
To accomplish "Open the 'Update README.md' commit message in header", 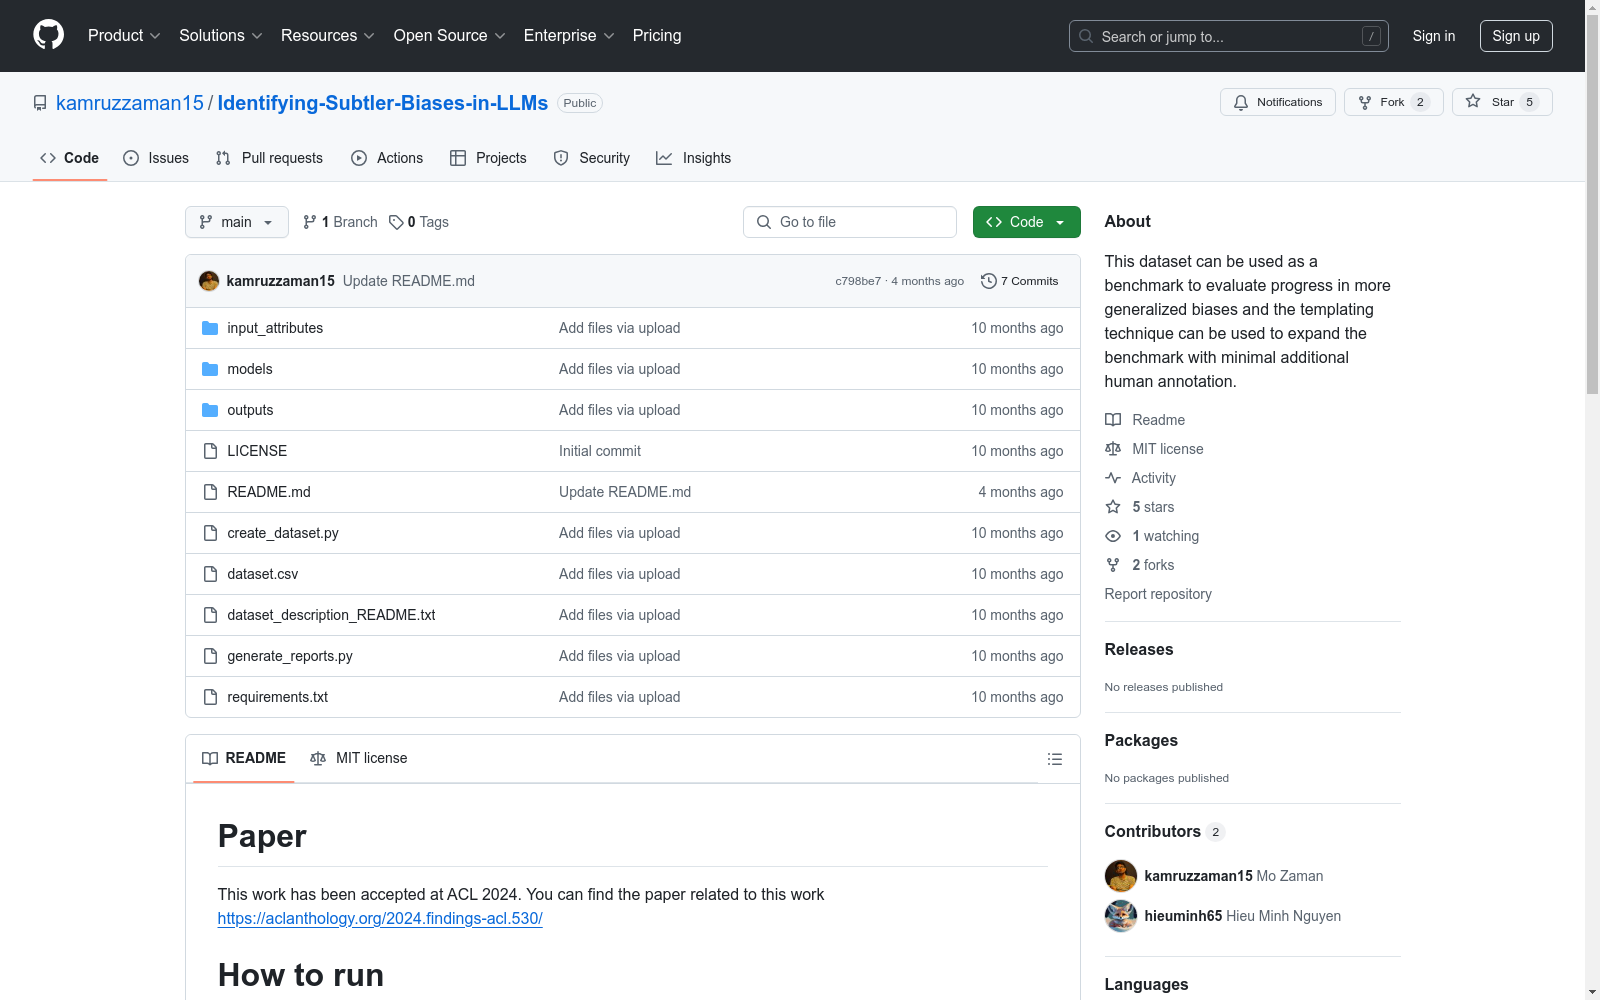I will pos(409,281).
